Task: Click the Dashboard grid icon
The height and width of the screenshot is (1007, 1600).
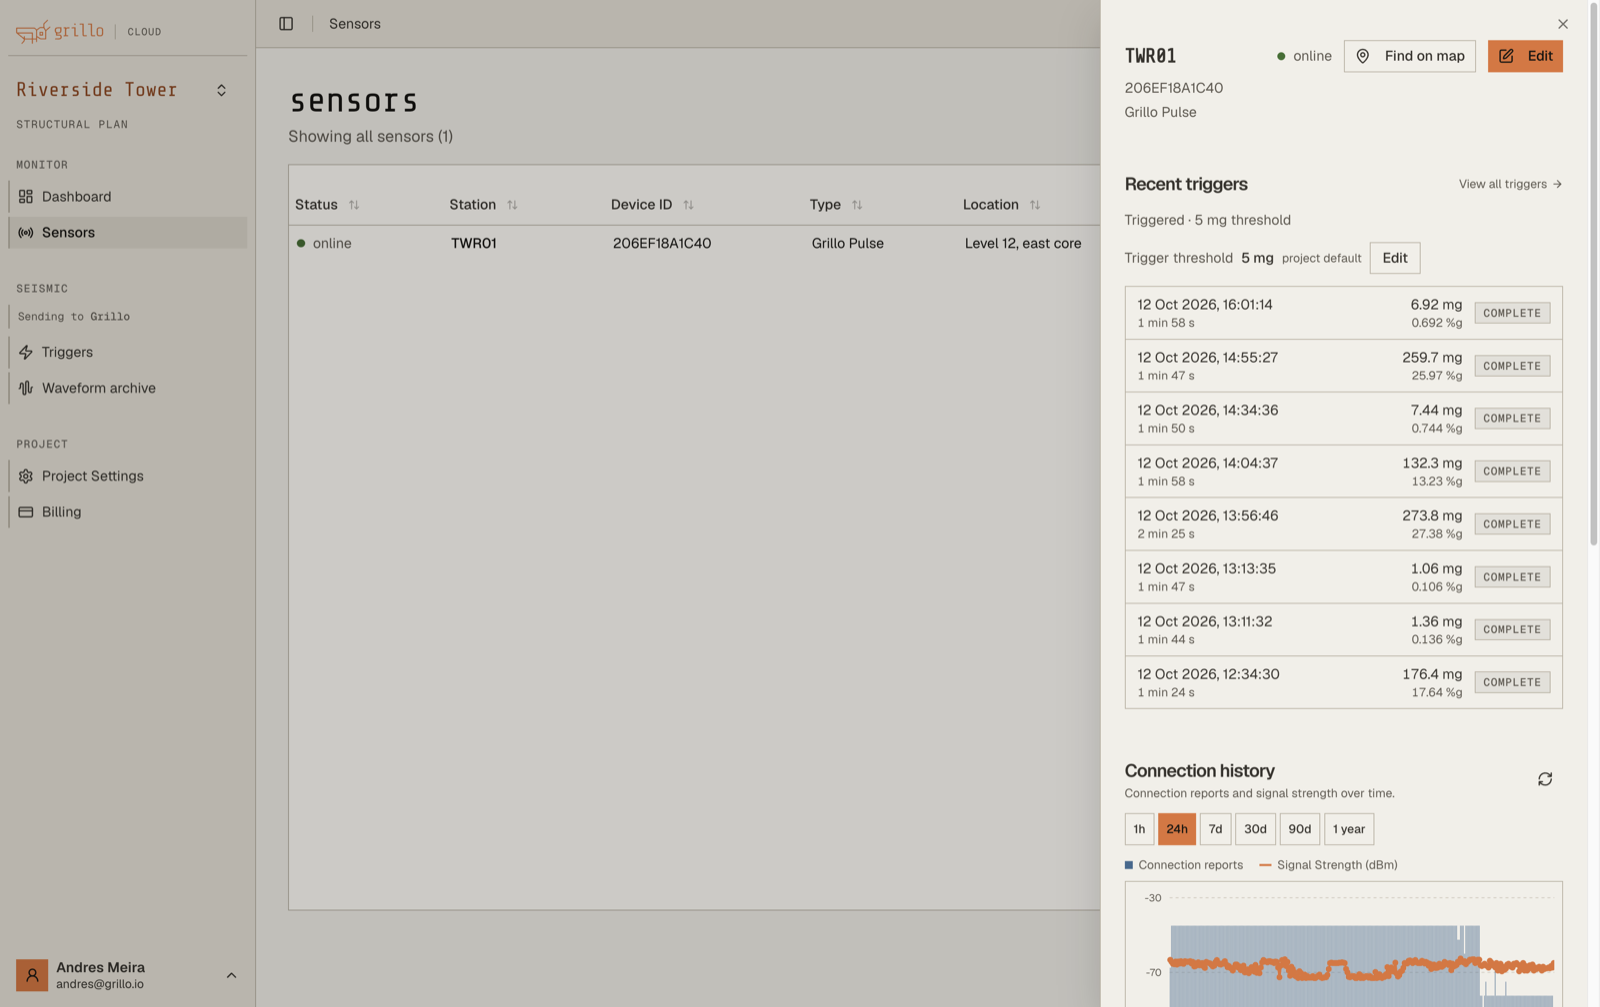Action: point(26,197)
